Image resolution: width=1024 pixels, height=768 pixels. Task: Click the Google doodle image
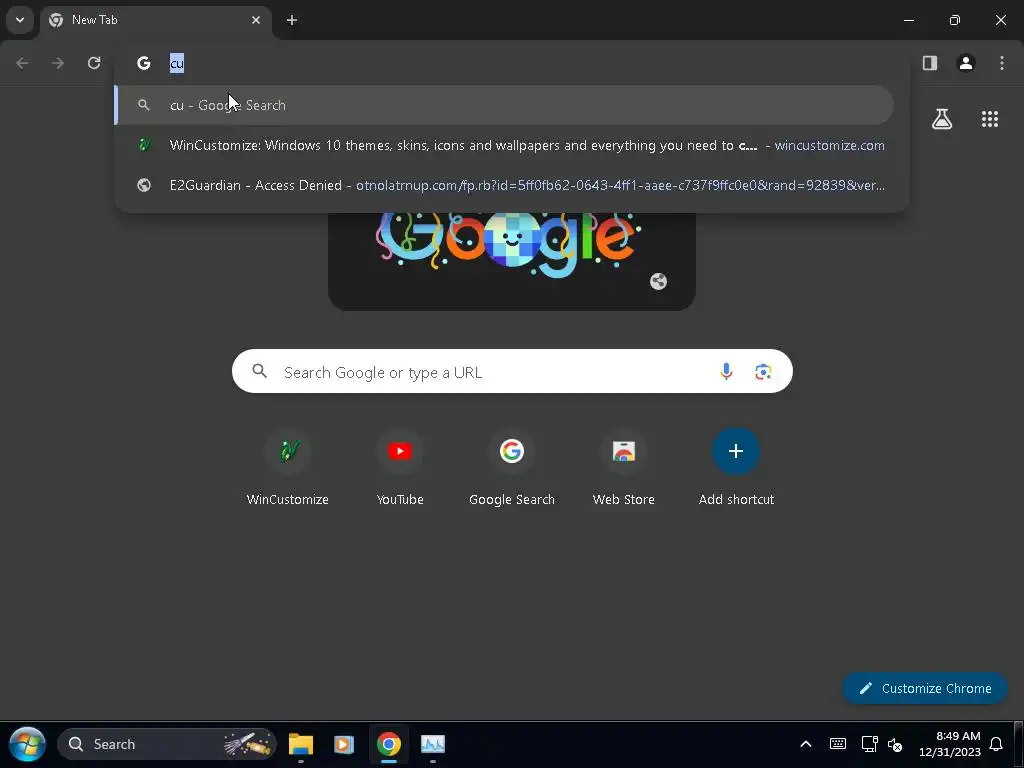tap(511, 261)
